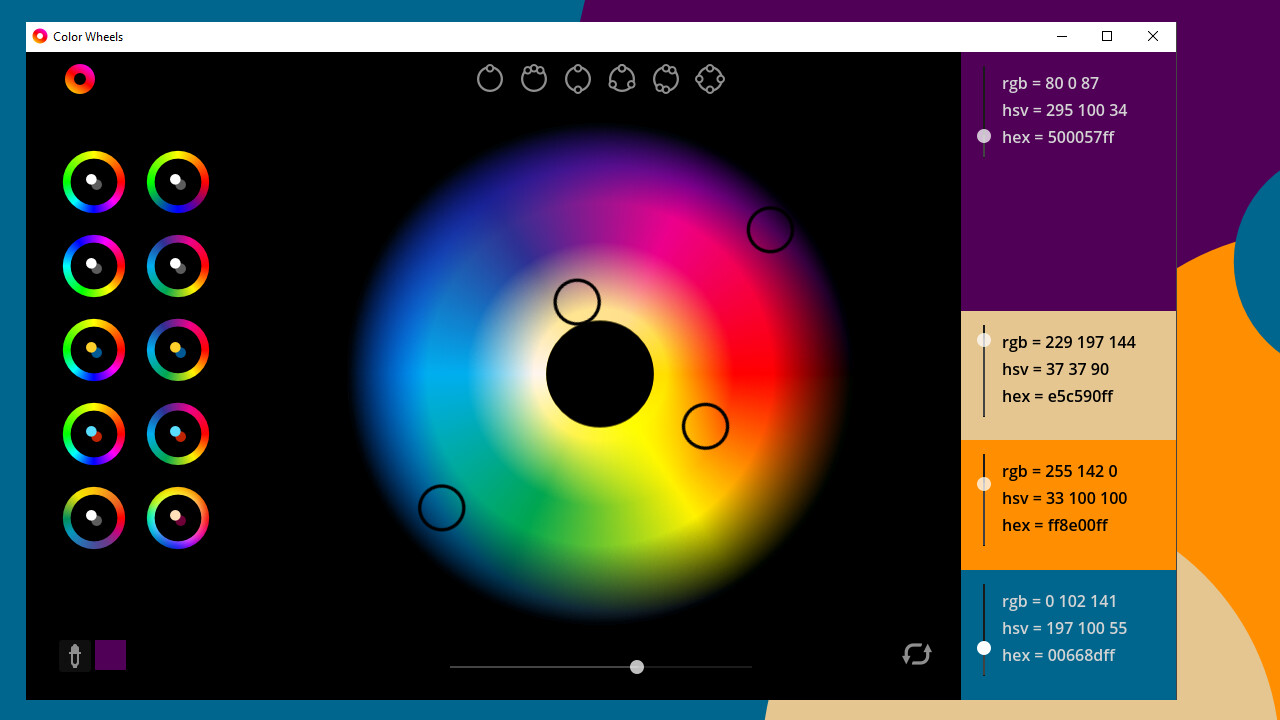
Task: Select the triadic three-dot harmony icon
Action: click(621, 78)
